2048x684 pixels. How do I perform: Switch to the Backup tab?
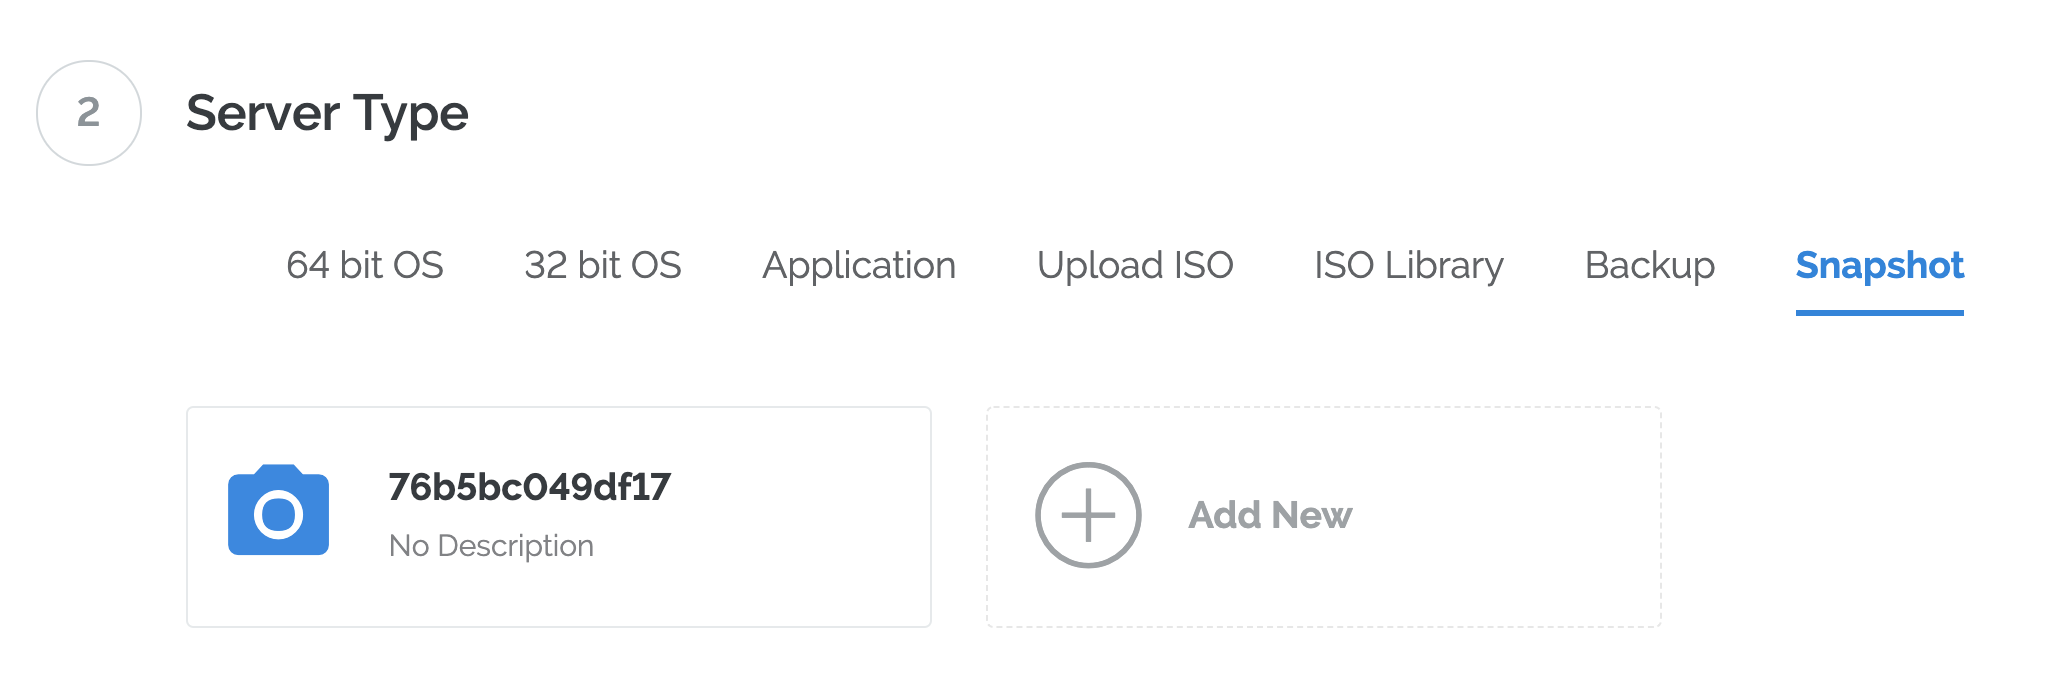pyautogui.click(x=1650, y=265)
